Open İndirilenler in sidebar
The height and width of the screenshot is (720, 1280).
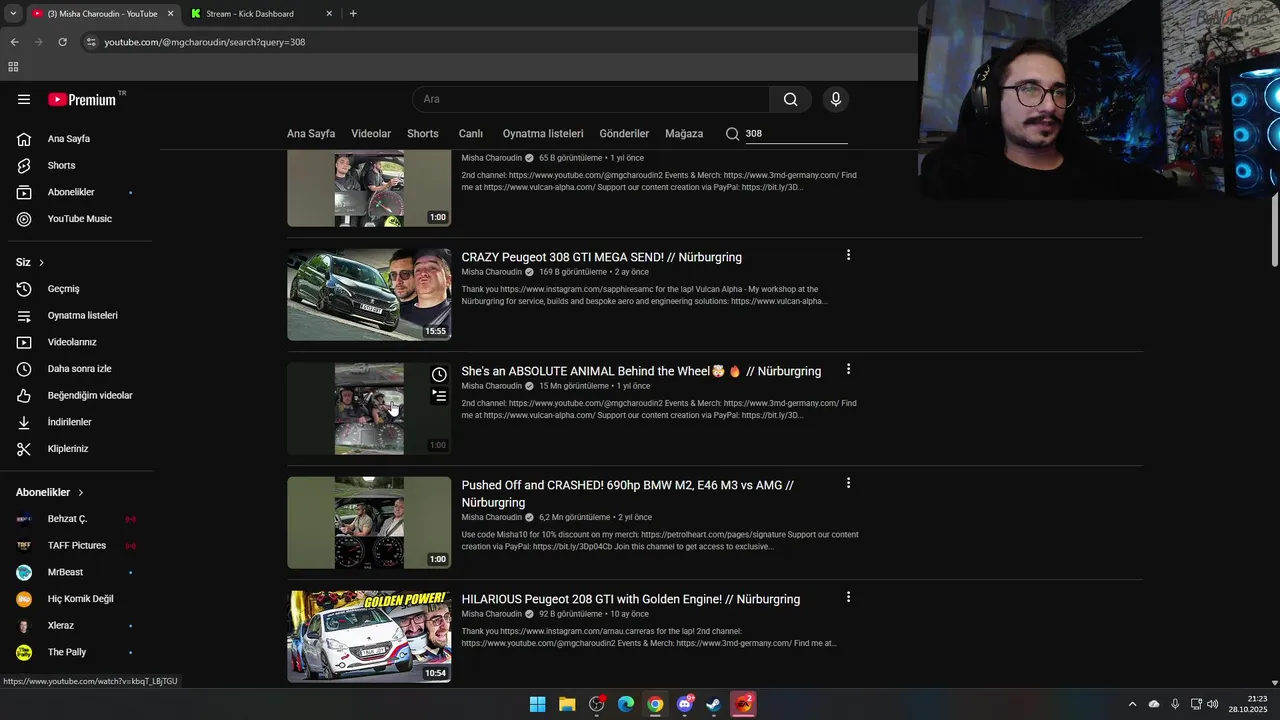pyautogui.click(x=69, y=422)
